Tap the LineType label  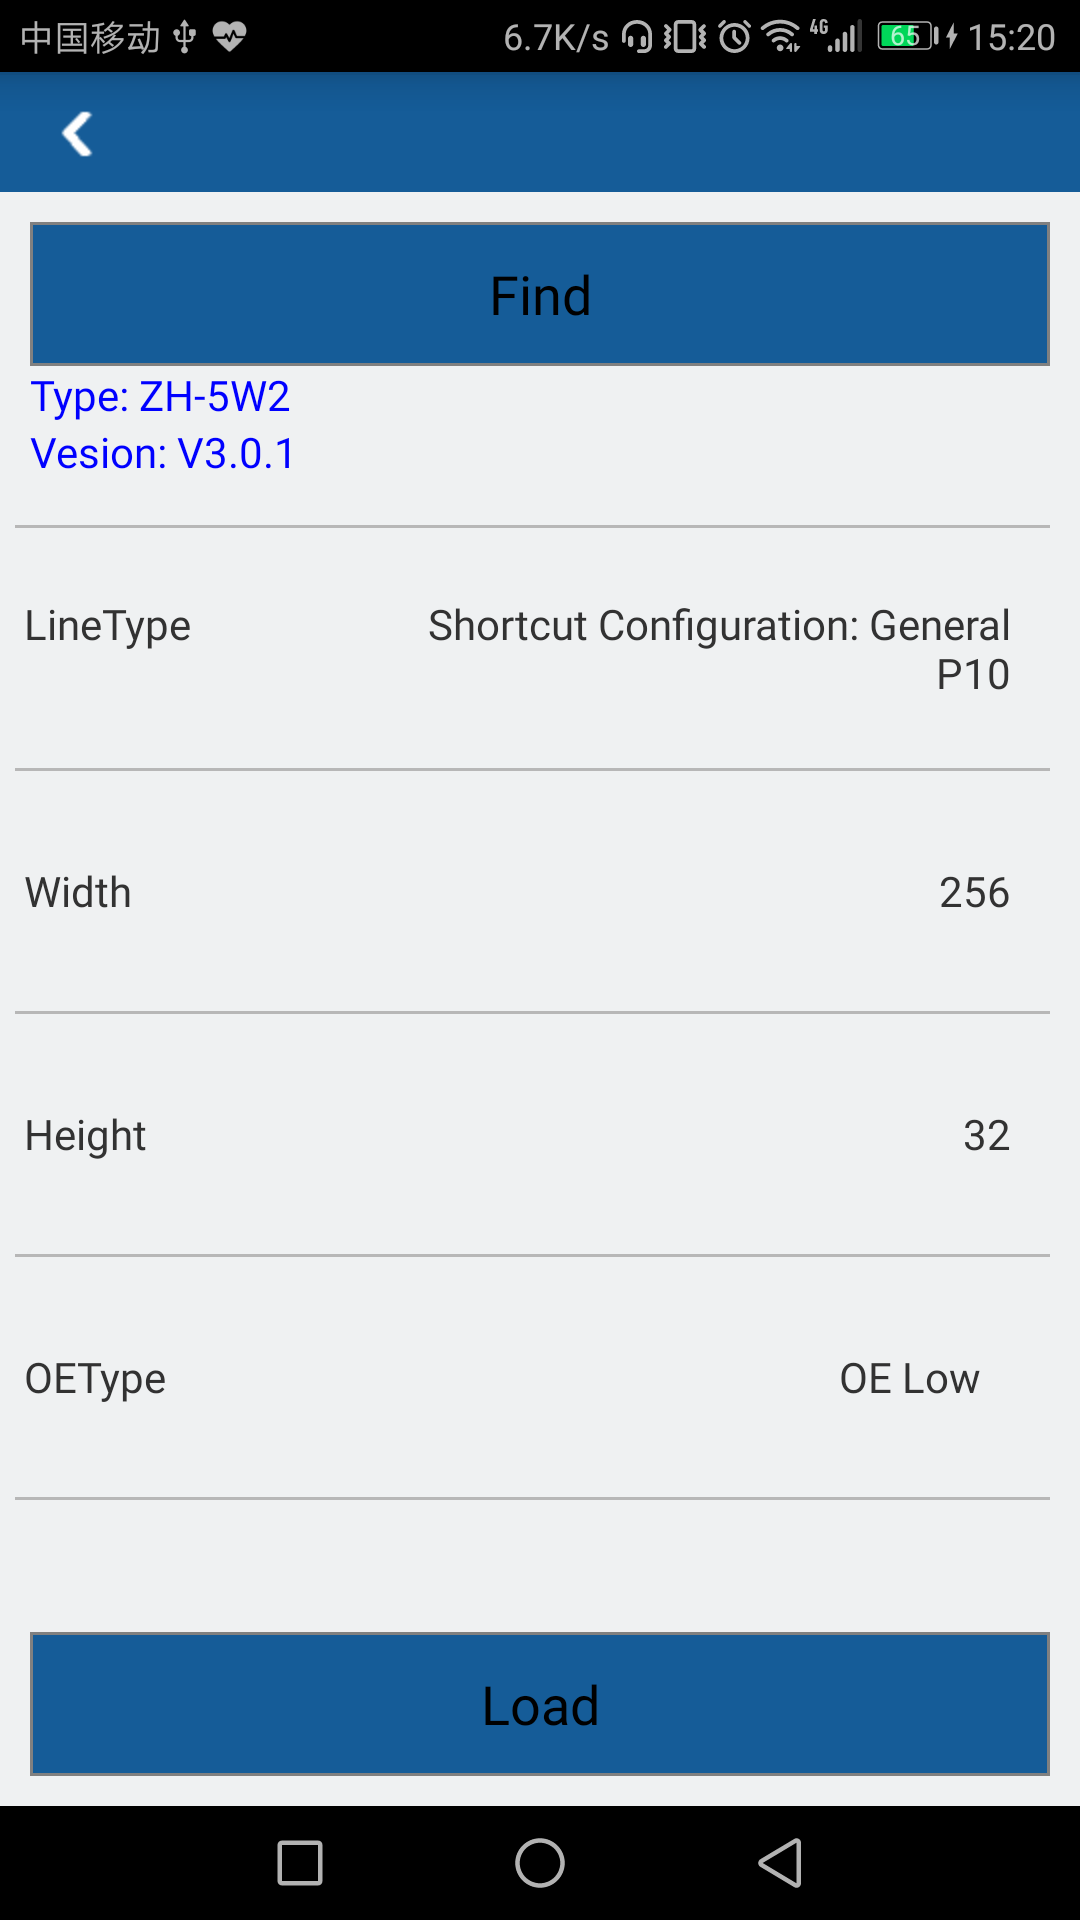[x=108, y=626]
